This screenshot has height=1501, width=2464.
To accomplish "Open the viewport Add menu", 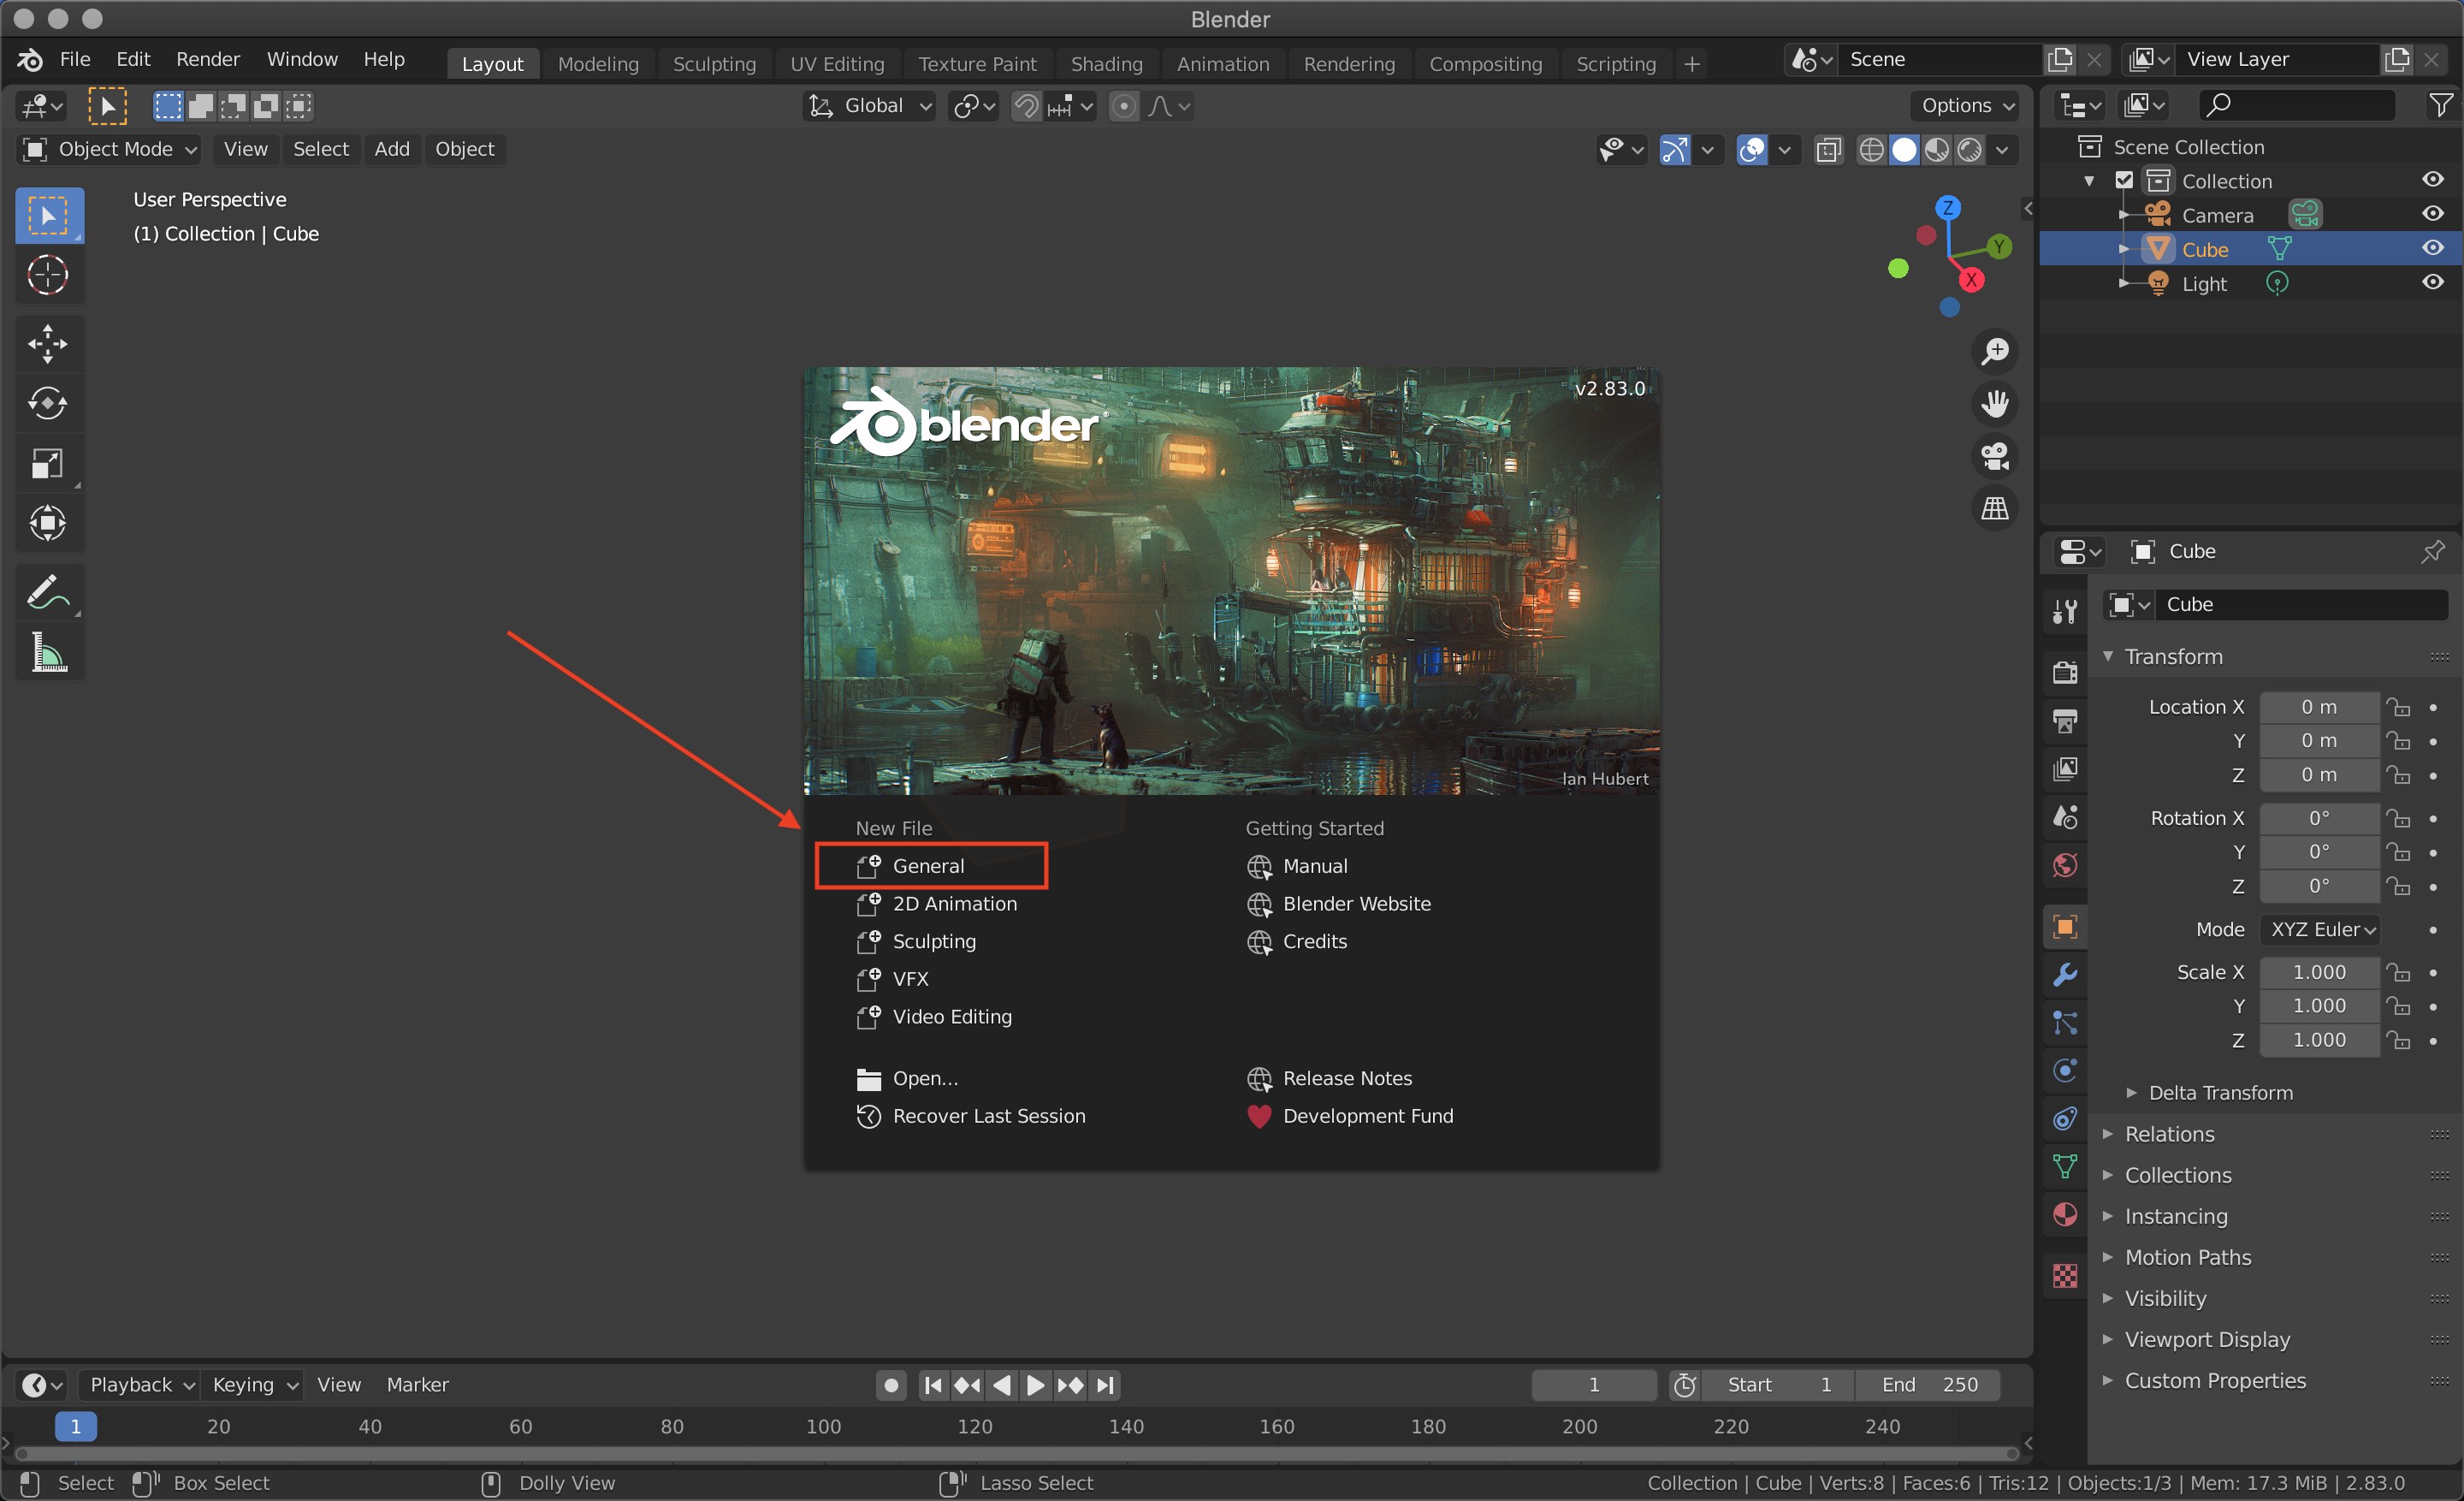I will [392, 149].
